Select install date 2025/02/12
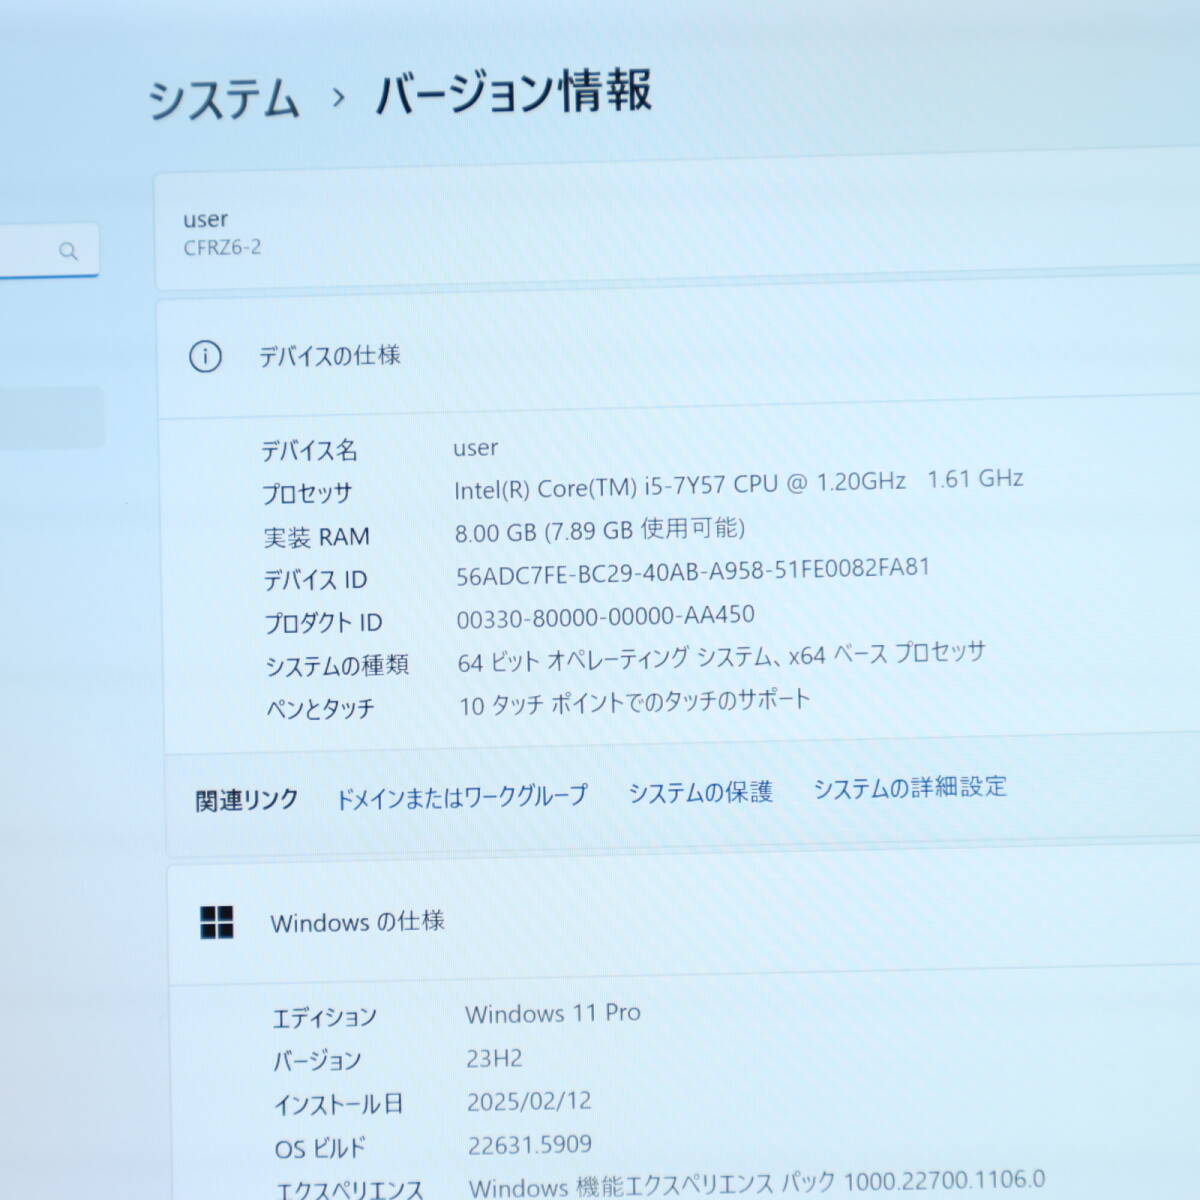1200x1200 pixels. pyautogui.click(x=529, y=1101)
